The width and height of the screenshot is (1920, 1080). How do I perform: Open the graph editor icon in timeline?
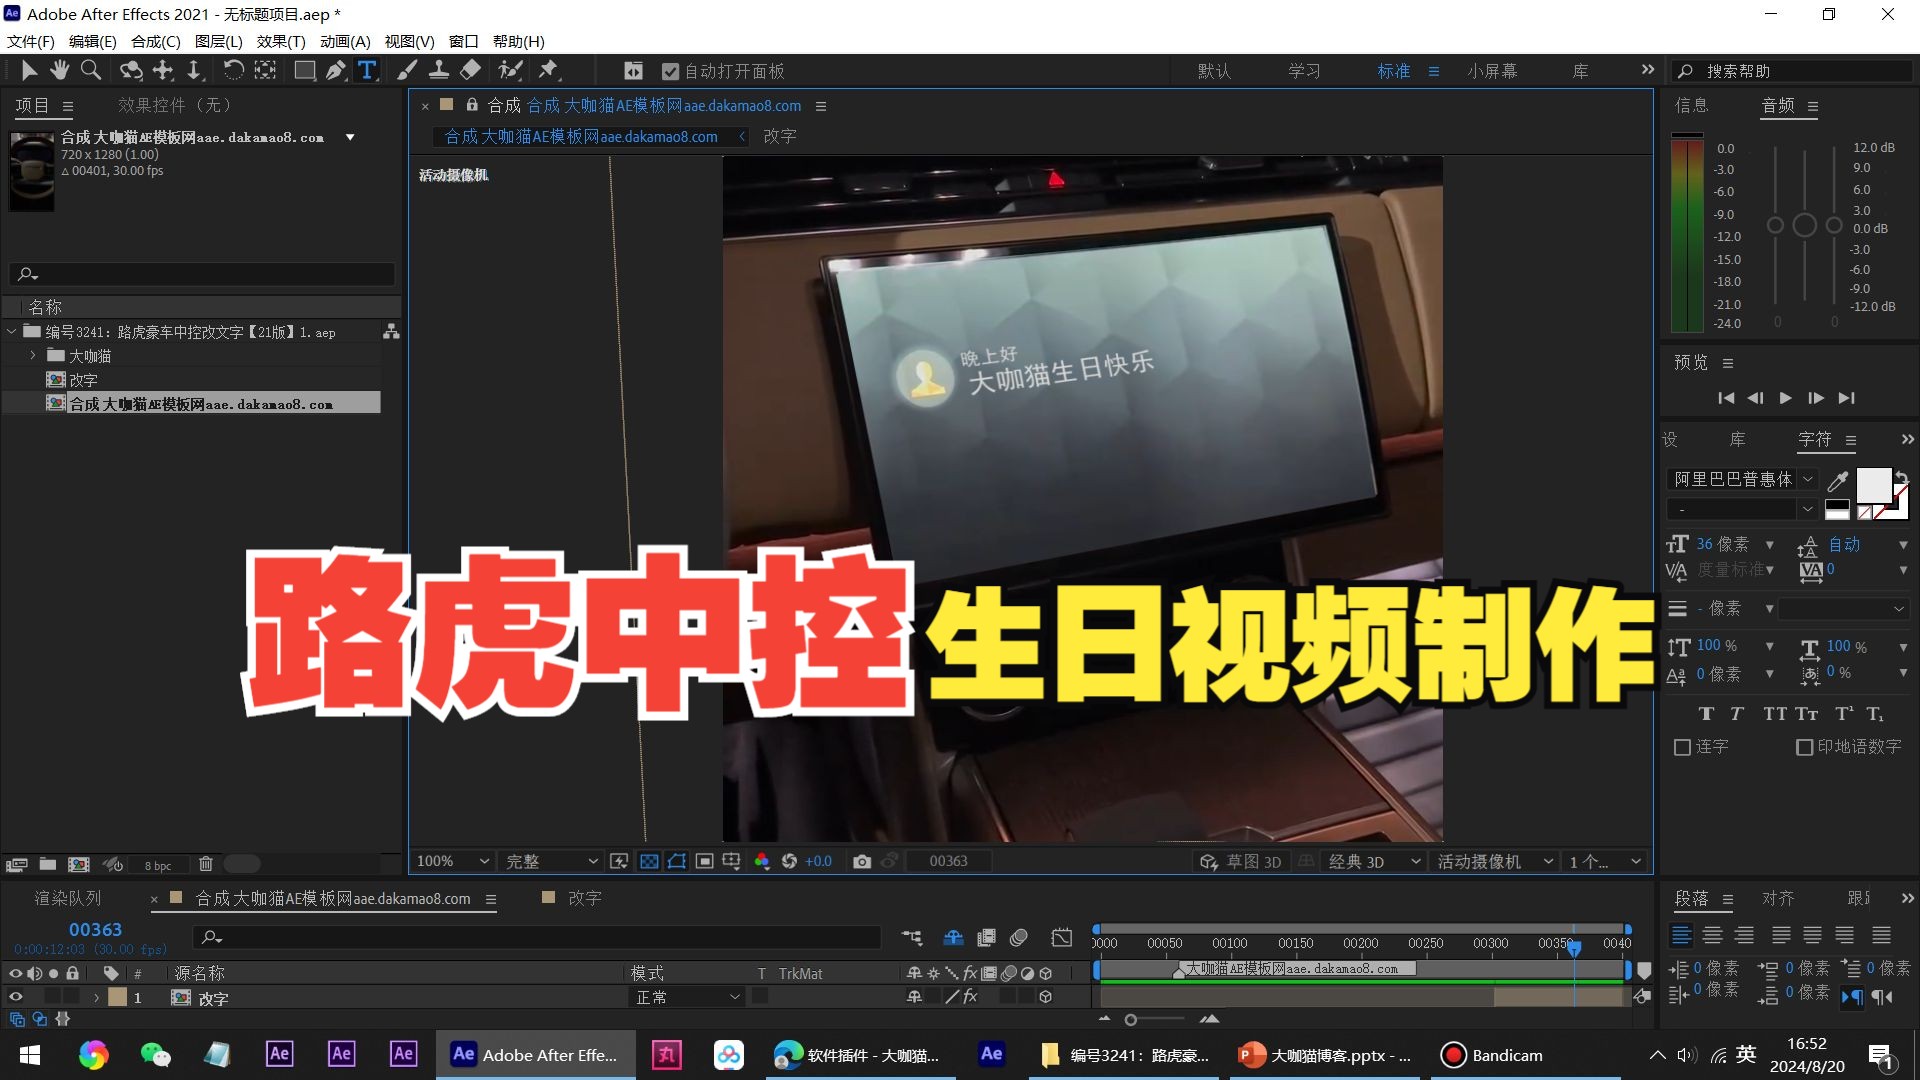[1062, 938]
